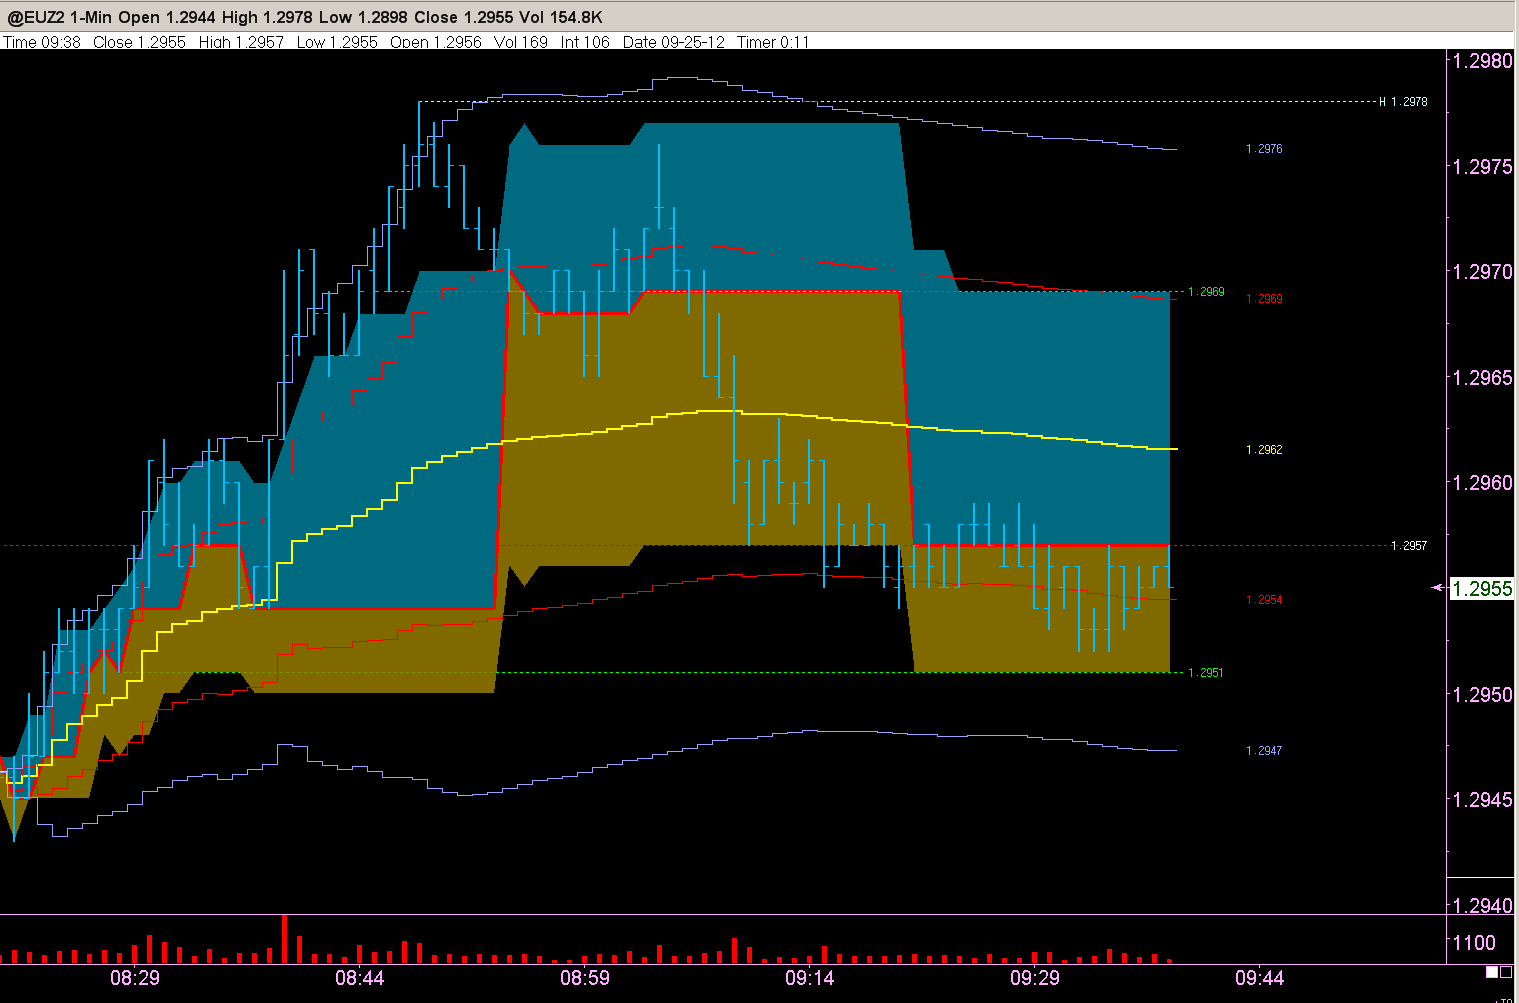The height and width of the screenshot is (1003, 1519).
Task: Click the 1.2965 price axis label
Action: point(1482,377)
